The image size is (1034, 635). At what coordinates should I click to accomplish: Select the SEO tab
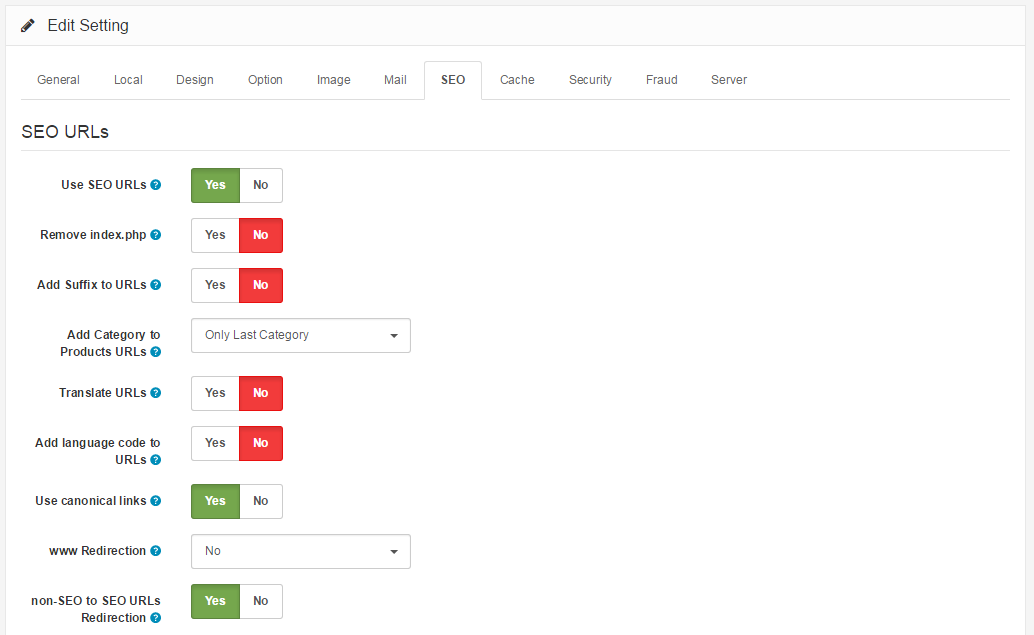click(453, 80)
